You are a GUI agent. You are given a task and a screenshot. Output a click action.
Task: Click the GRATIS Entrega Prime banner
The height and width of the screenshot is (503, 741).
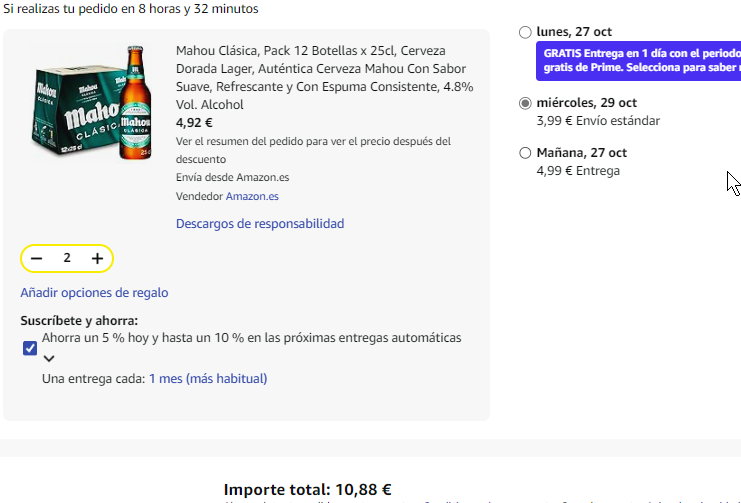click(638, 61)
